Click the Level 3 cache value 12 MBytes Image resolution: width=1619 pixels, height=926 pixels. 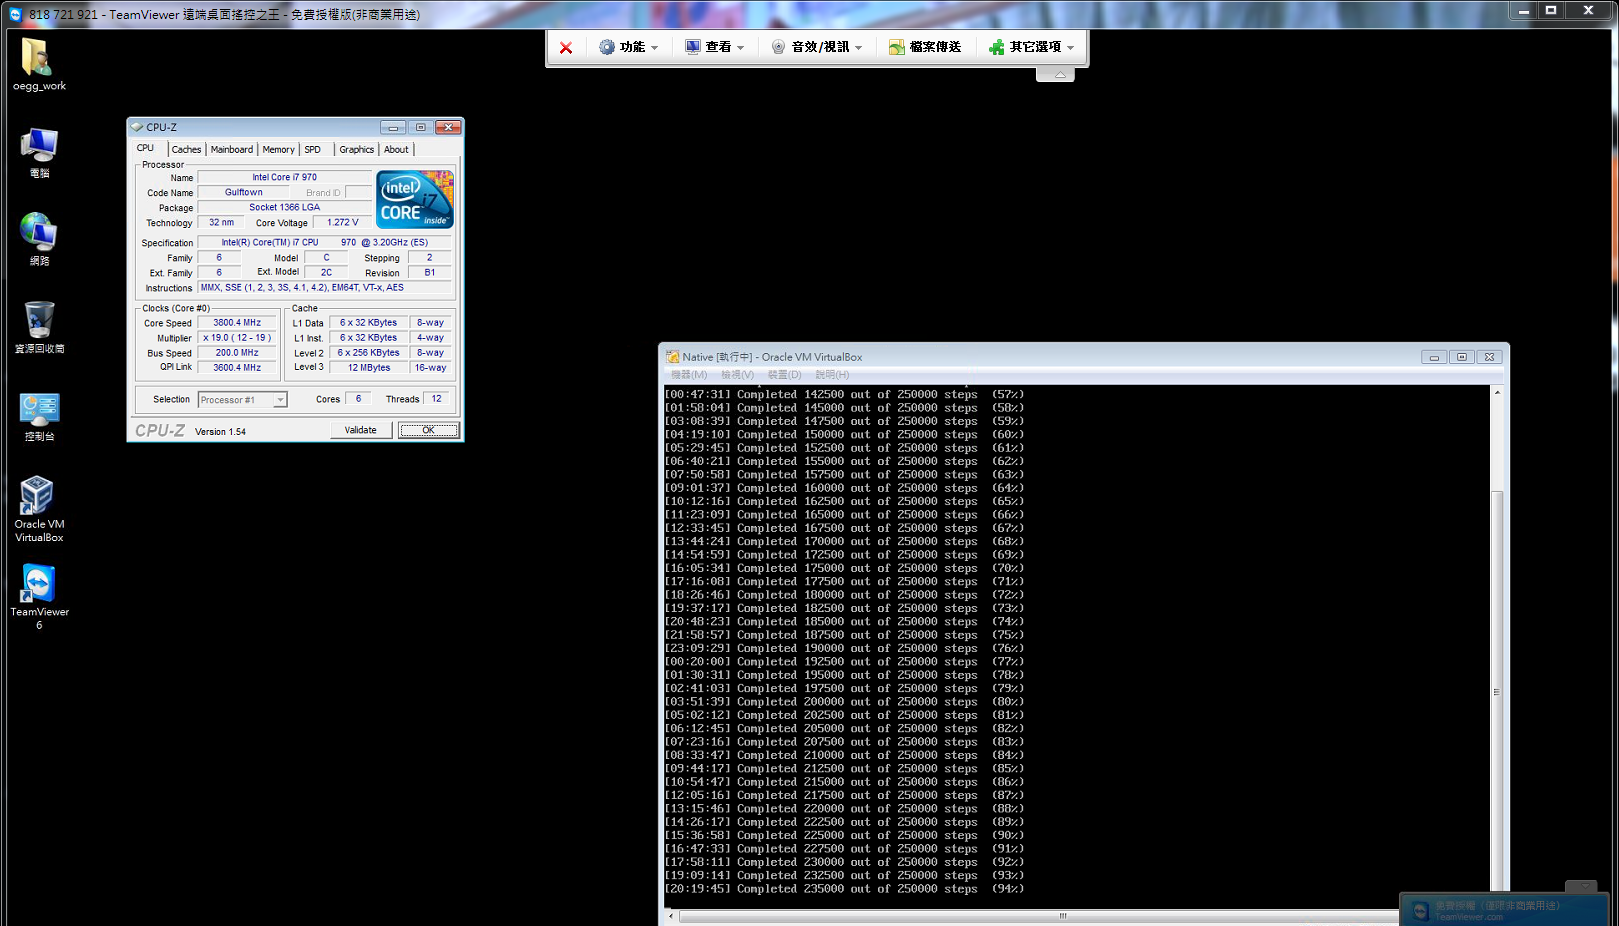click(369, 368)
